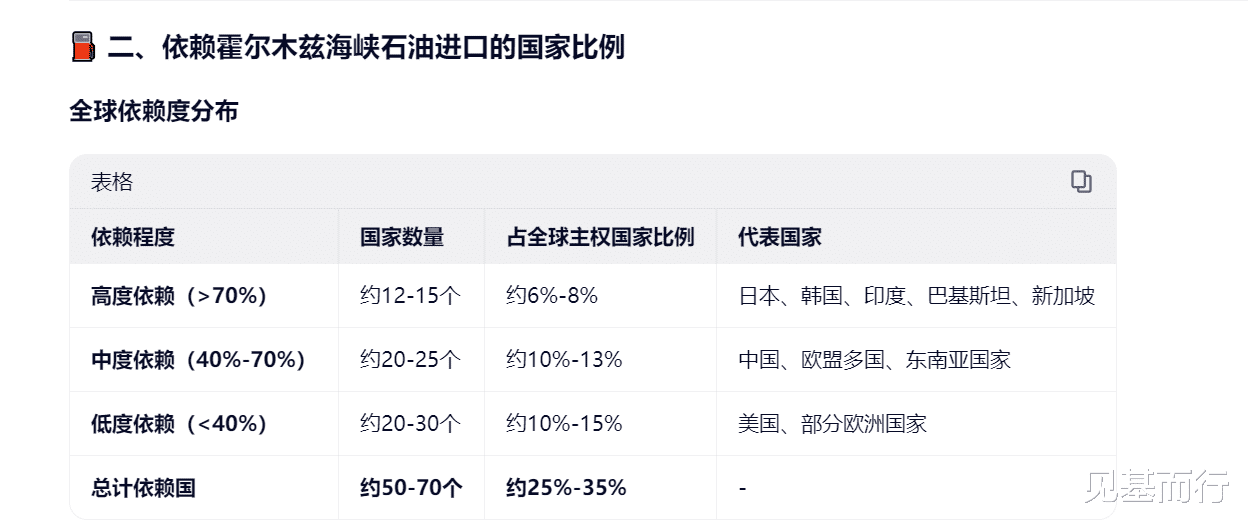Select the 国家数量 column header

402,237
